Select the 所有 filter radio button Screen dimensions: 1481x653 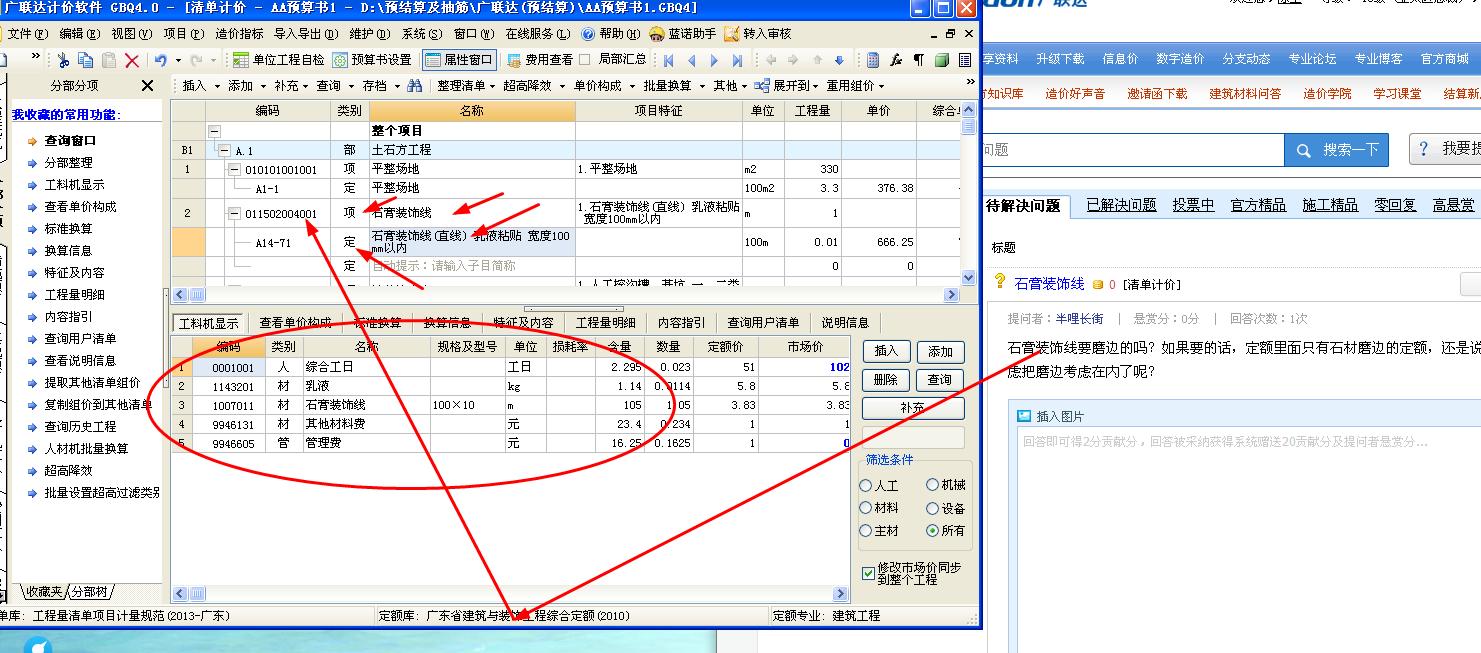(x=932, y=531)
